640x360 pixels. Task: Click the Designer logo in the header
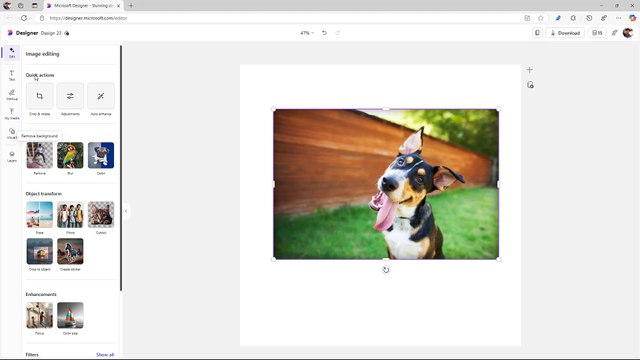click(23, 33)
